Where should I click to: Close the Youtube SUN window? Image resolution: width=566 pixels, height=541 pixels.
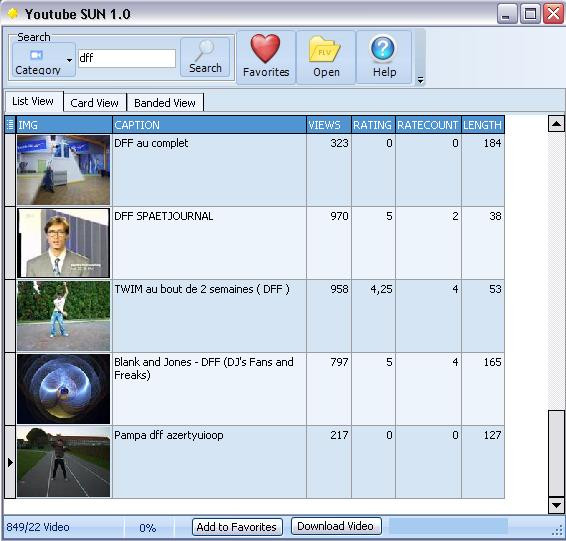pyautogui.click(x=553, y=14)
